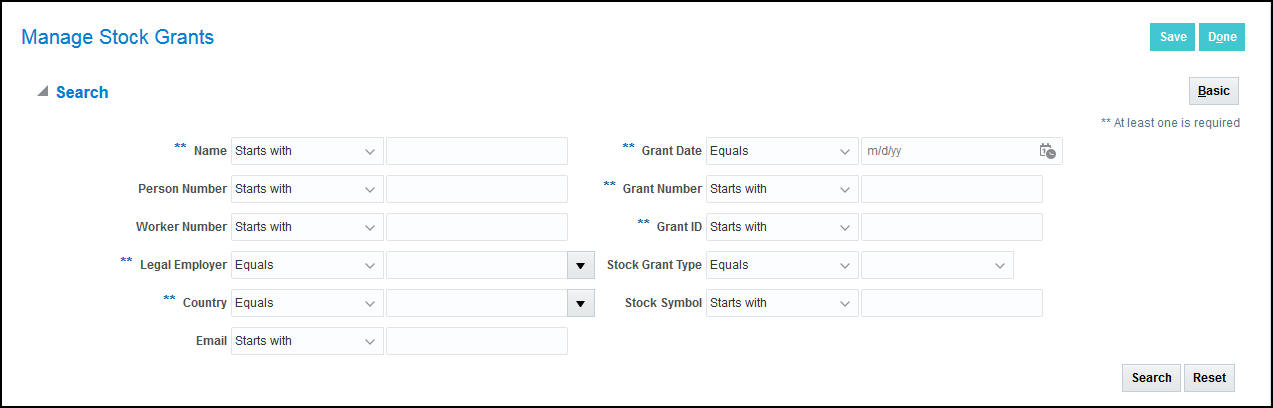The width and height of the screenshot is (1273, 408).
Task: Click the Save button
Action: [x=1172, y=37]
